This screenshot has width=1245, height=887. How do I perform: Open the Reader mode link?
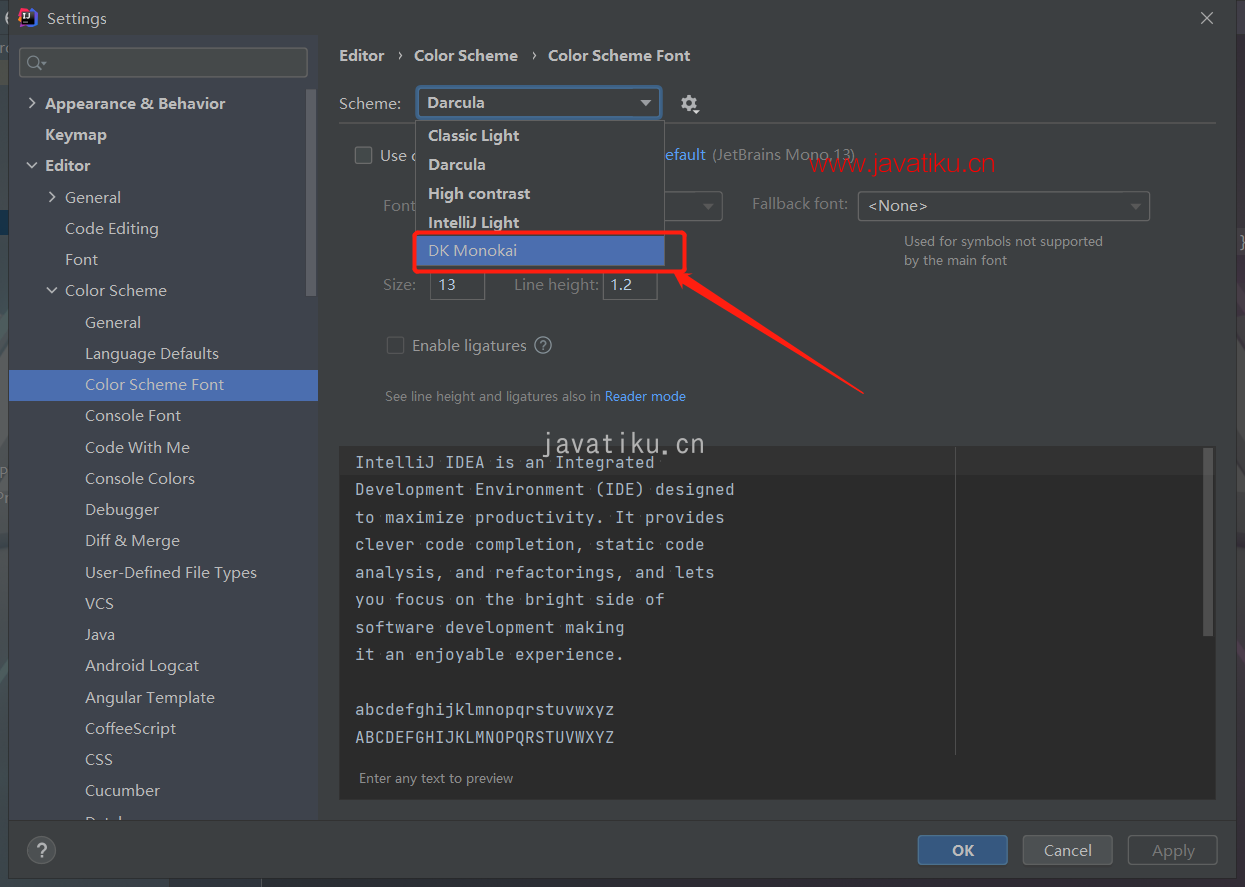[x=645, y=396]
